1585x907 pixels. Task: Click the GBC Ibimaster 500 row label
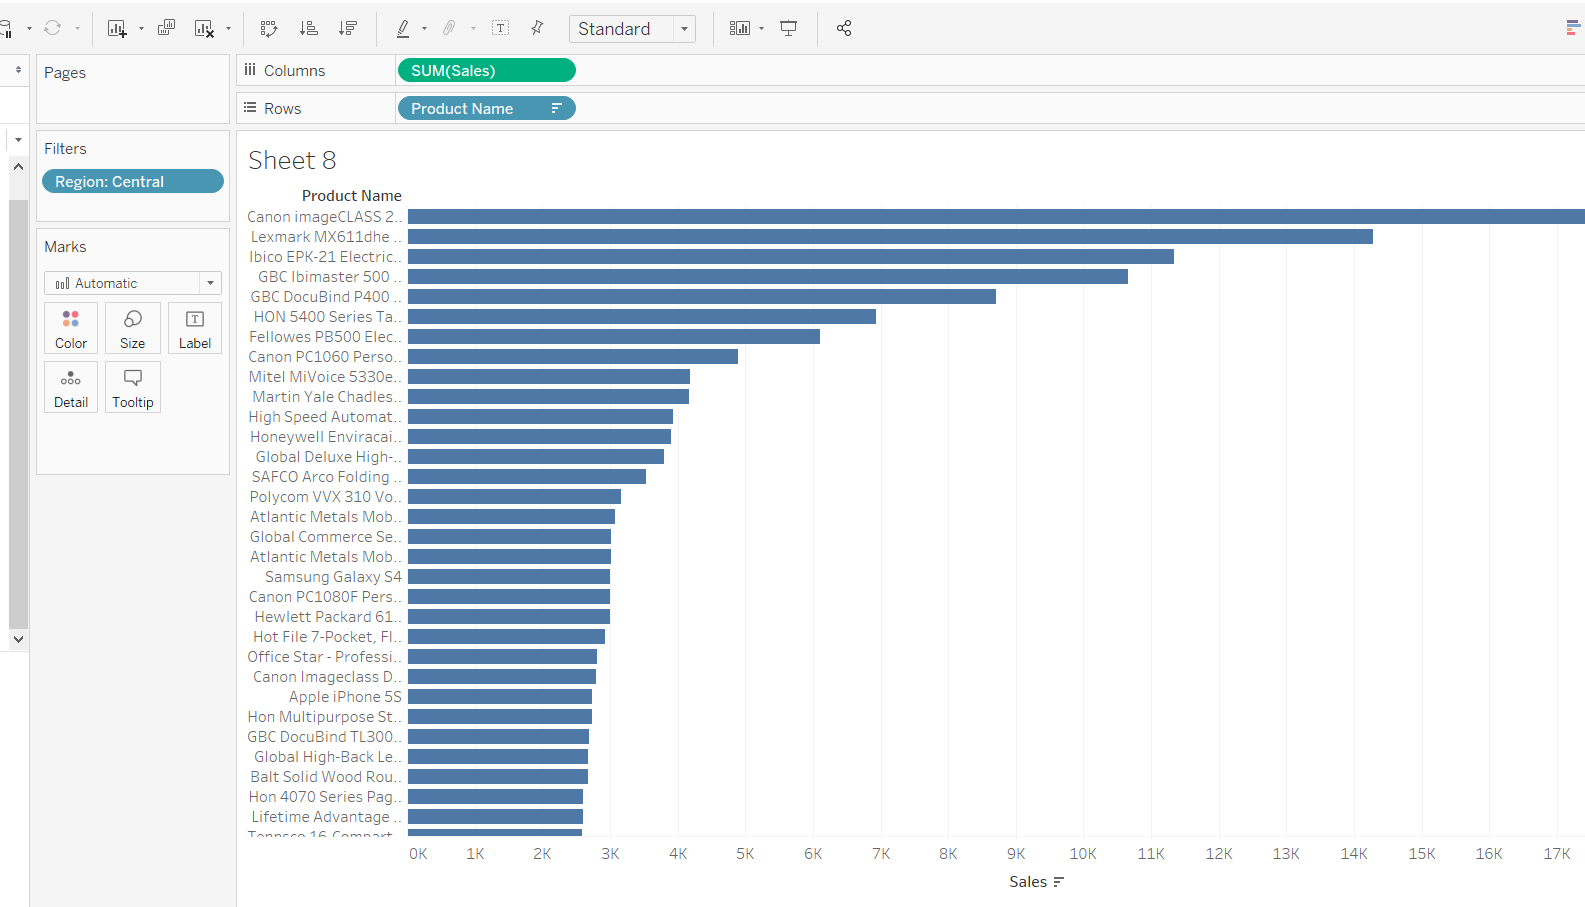pos(329,276)
